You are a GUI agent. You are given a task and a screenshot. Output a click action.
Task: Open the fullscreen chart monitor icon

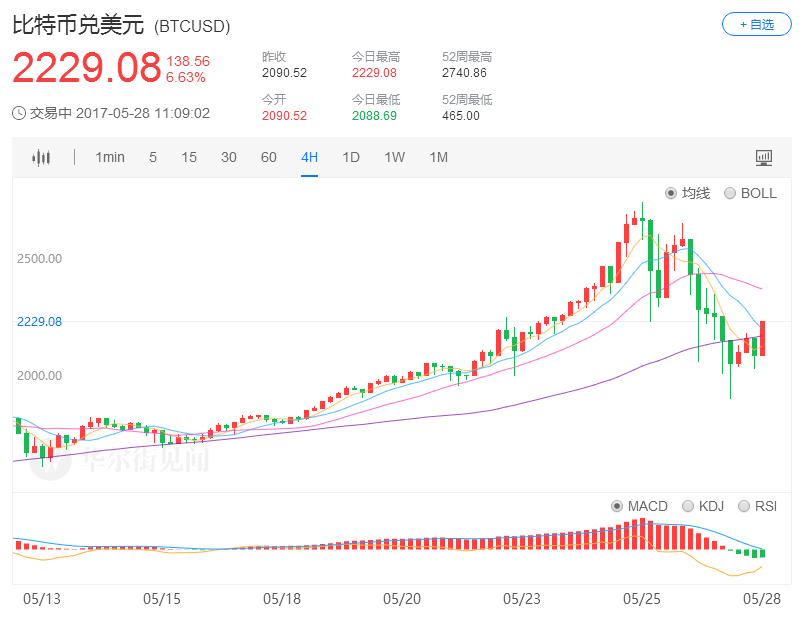point(764,157)
